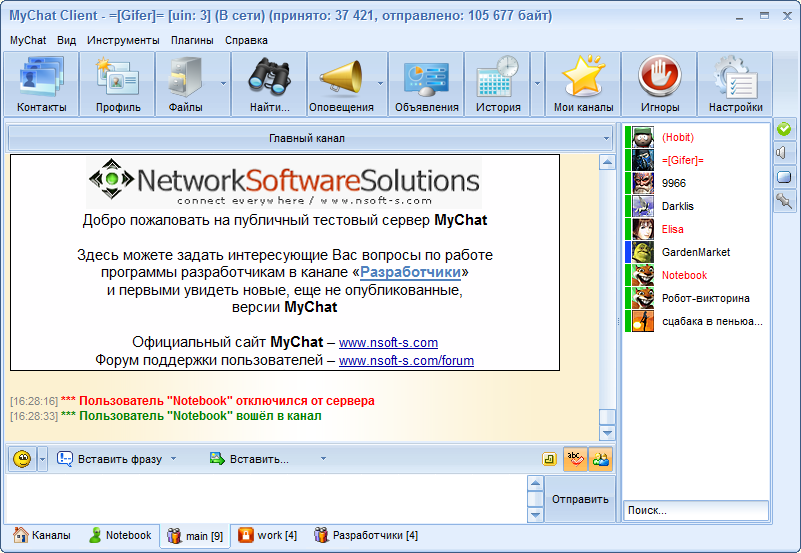Open the Профиль toolbar button
Viewport: 801px width, 553px height.
[117, 84]
